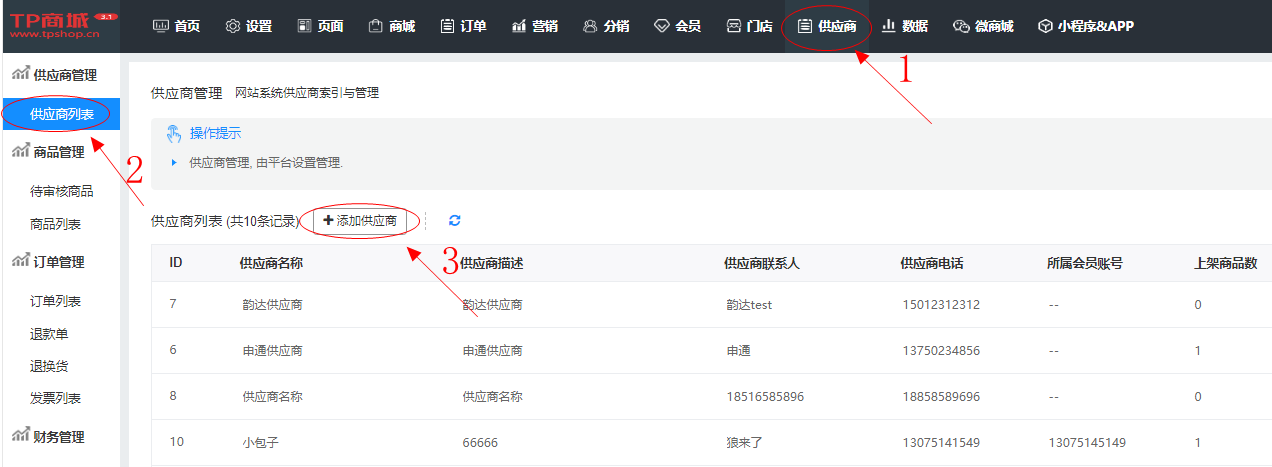Click the 添加供应商 button
The height and width of the screenshot is (467, 1272).
click(360, 220)
